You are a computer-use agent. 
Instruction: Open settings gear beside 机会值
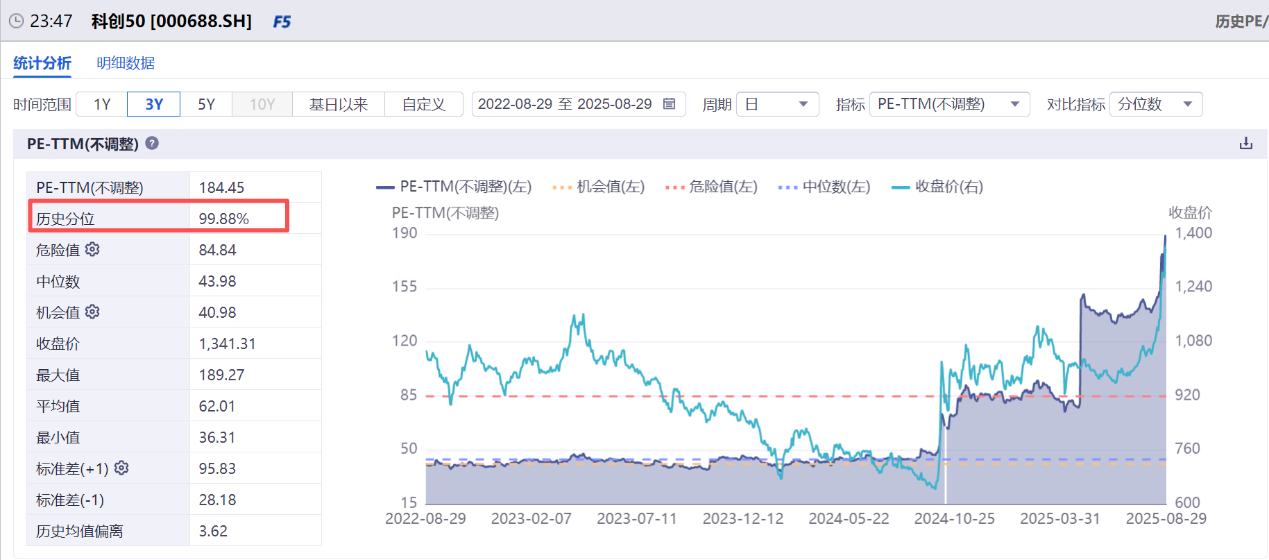[x=93, y=312]
